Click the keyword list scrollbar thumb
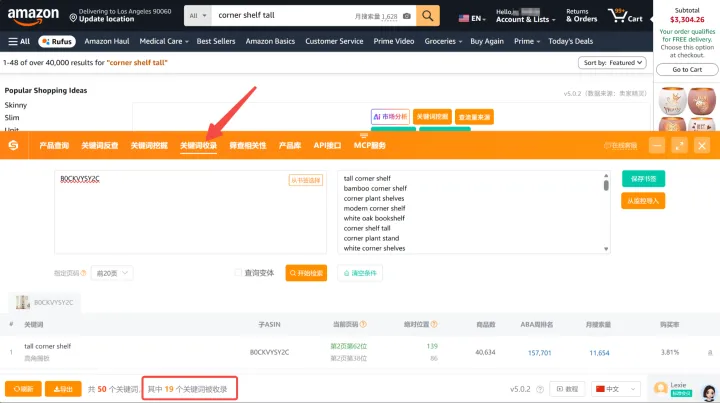The height and width of the screenshot is (403, 720). (606, 185)
